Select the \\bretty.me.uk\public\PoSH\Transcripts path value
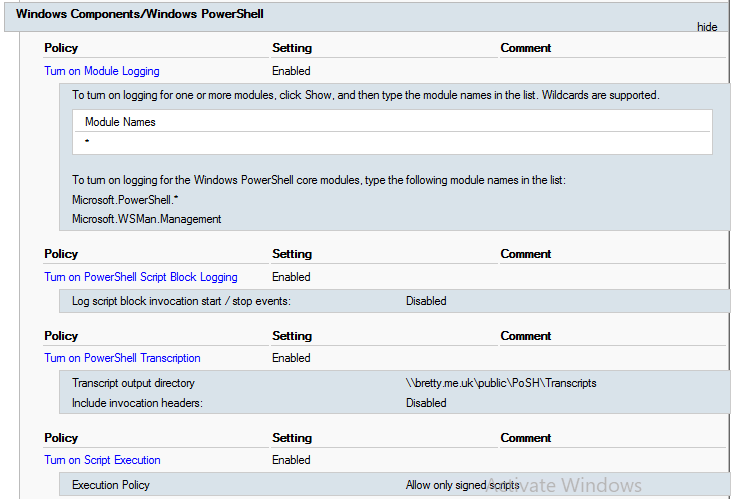 (x=501, y=383)
